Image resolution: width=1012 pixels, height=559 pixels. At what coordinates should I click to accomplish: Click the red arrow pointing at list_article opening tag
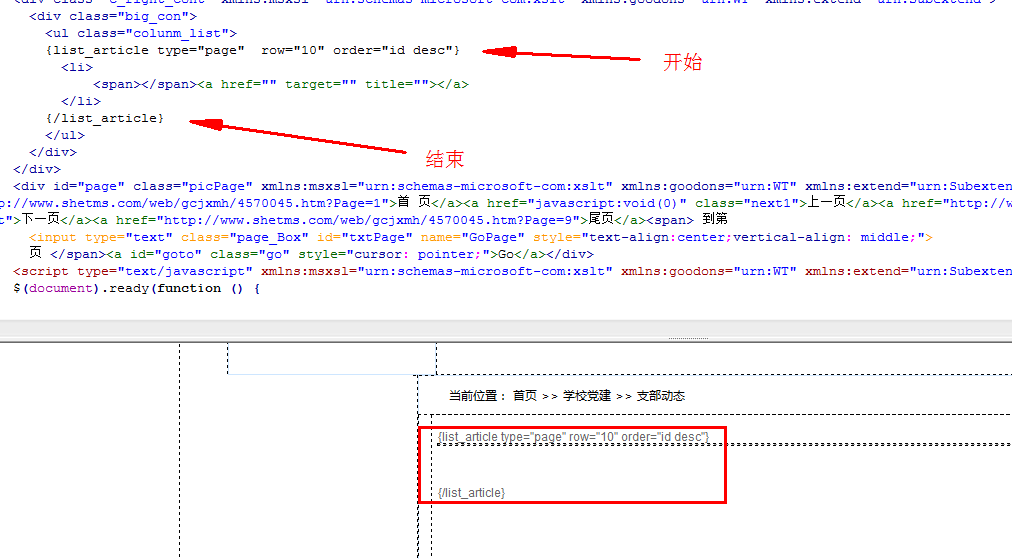[560, 55]
